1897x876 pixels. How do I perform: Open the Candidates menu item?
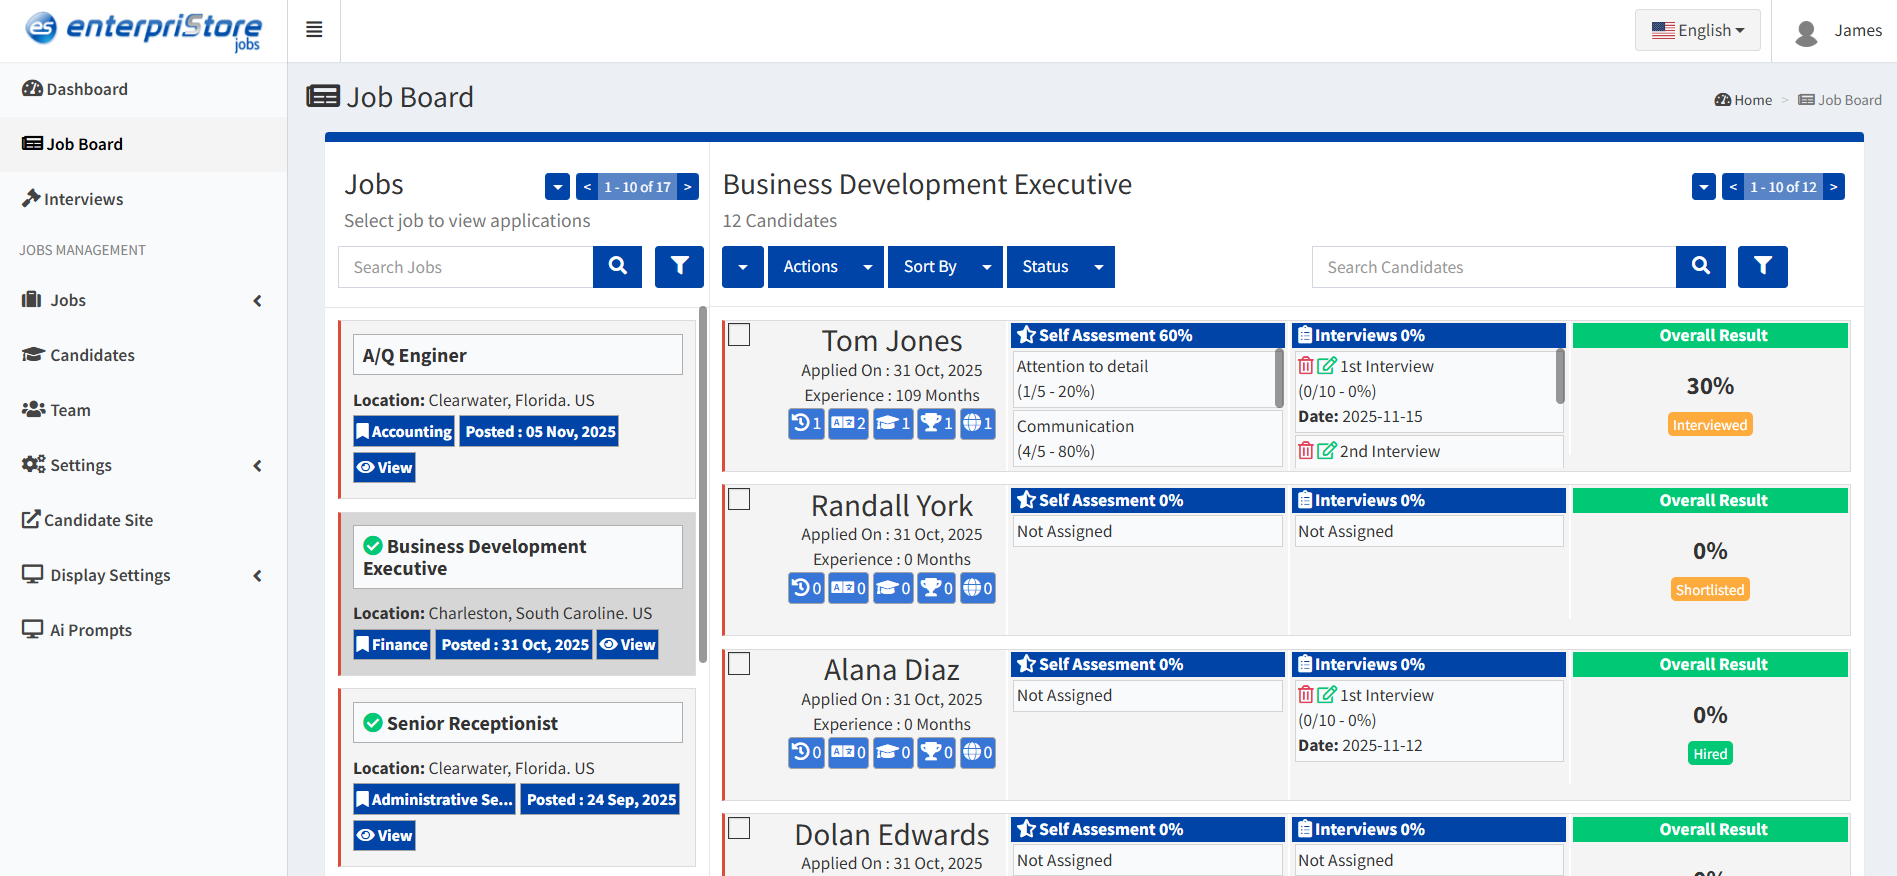[x=143, y=355]
